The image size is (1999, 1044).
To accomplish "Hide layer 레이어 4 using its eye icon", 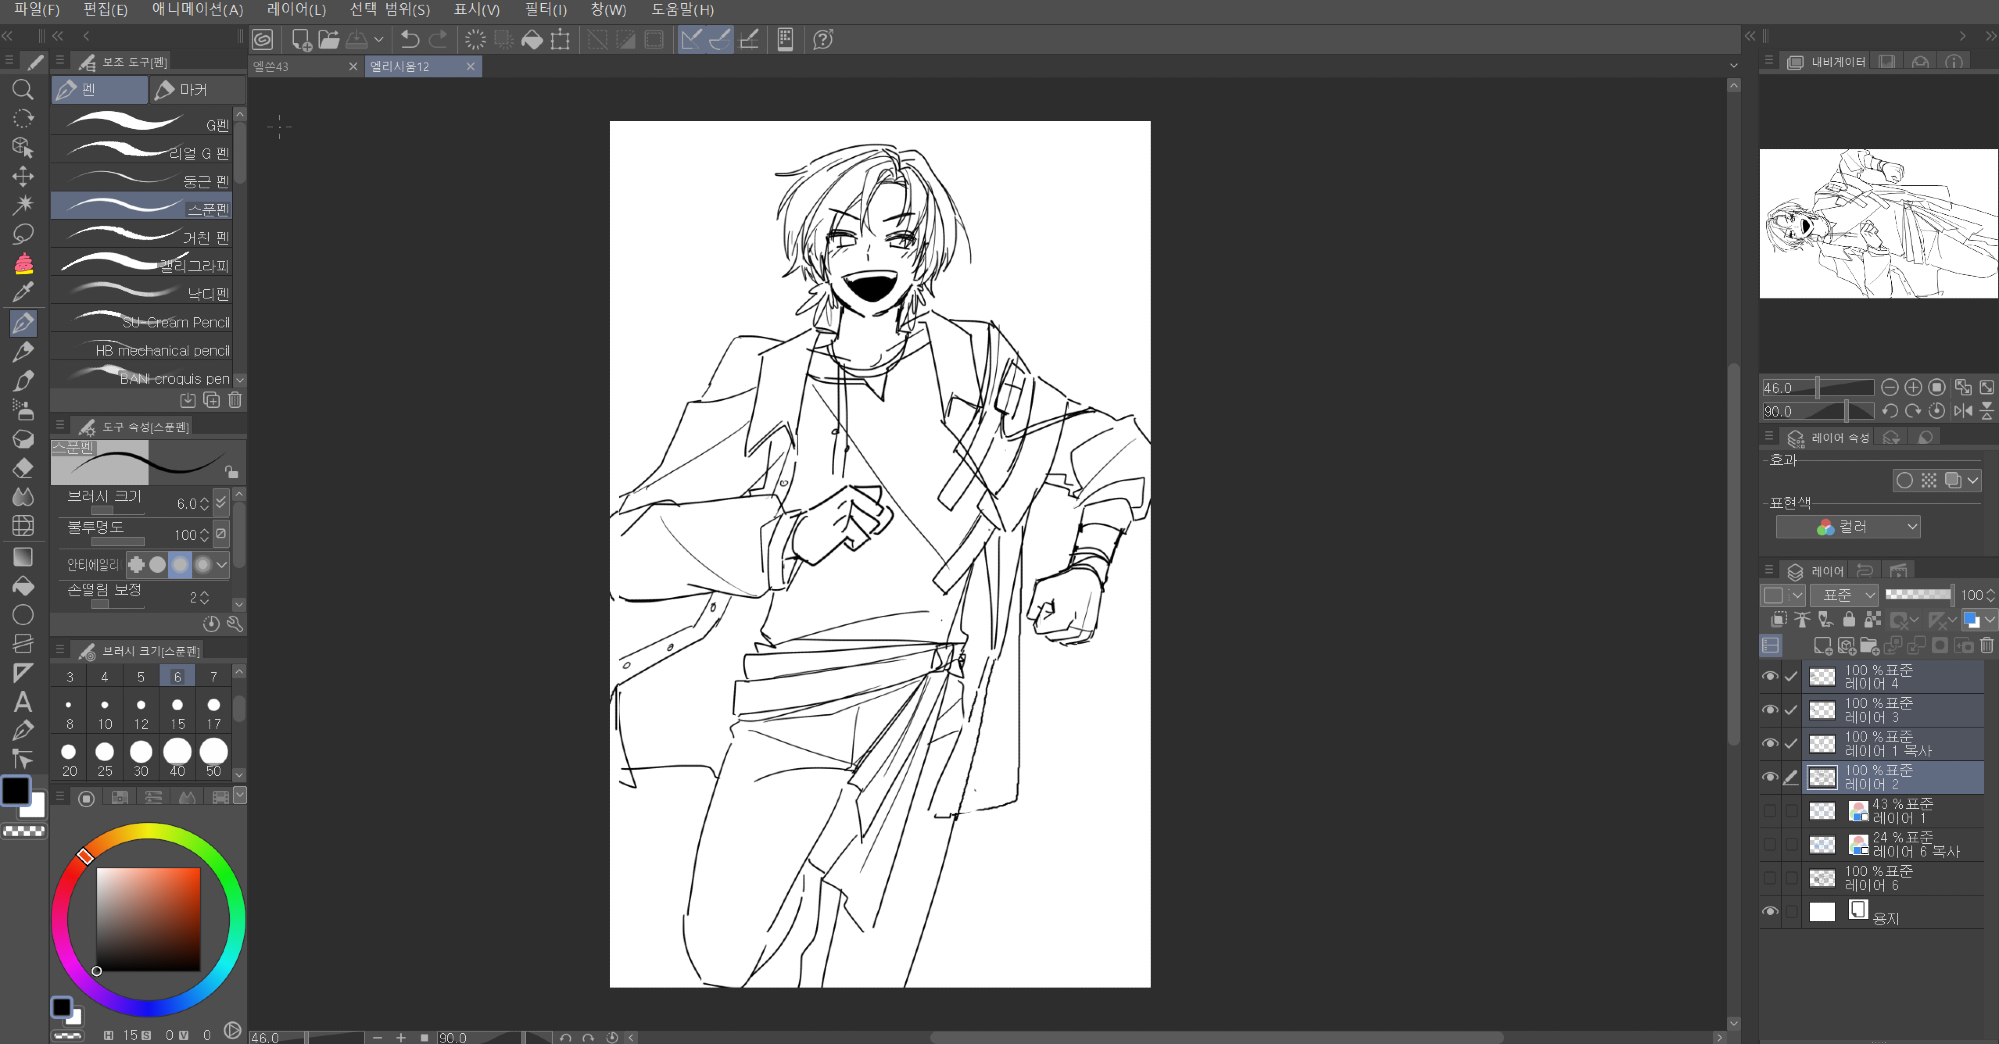I will [1770, 677].
